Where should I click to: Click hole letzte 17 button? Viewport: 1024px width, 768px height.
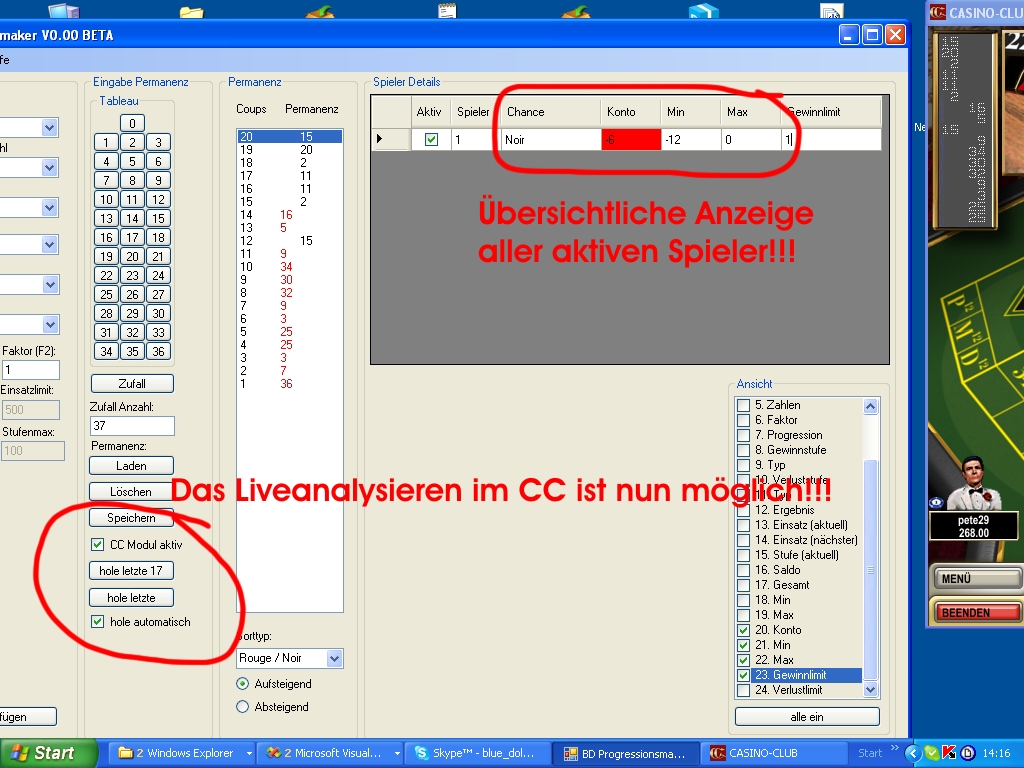pos(131,571)
